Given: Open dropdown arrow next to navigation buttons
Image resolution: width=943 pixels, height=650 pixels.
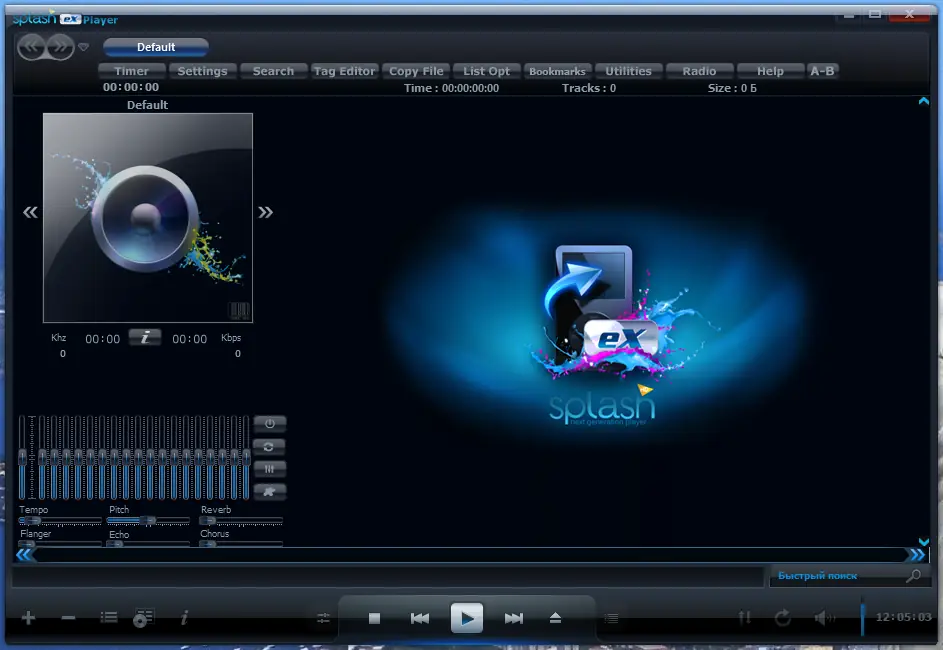Looking at the screenshot, I should pos(84,47).
